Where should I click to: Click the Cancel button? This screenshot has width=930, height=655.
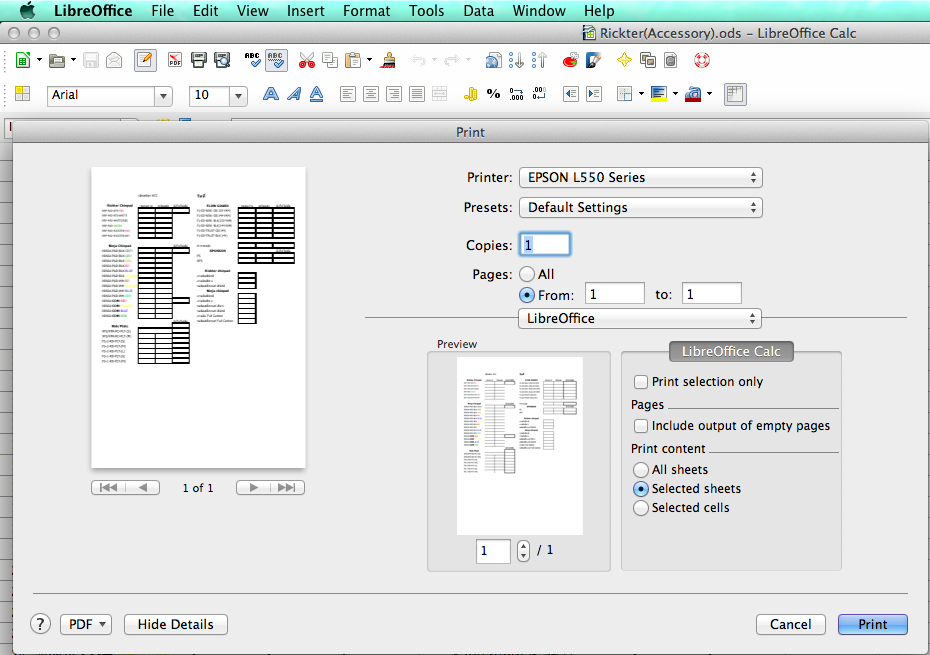(791, 624)
